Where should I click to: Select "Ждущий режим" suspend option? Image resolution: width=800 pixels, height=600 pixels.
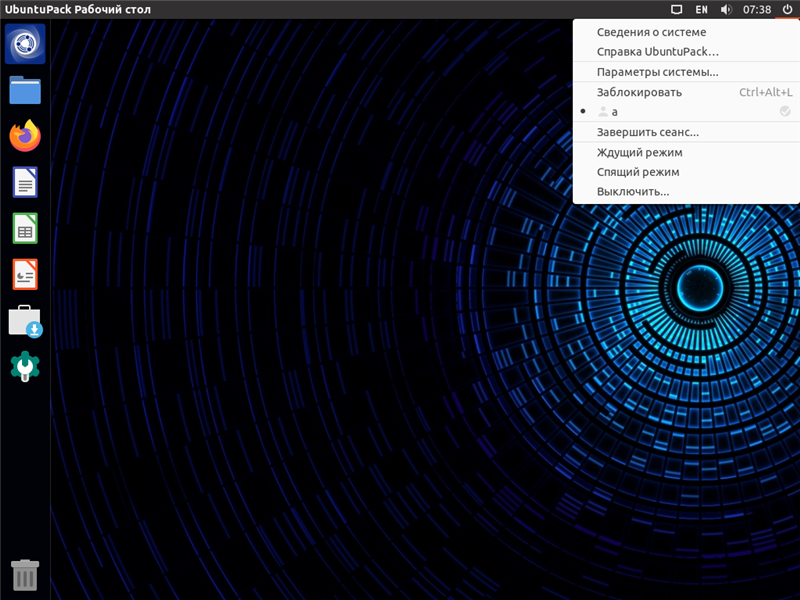pyautogui.click(x=686, y=153)
